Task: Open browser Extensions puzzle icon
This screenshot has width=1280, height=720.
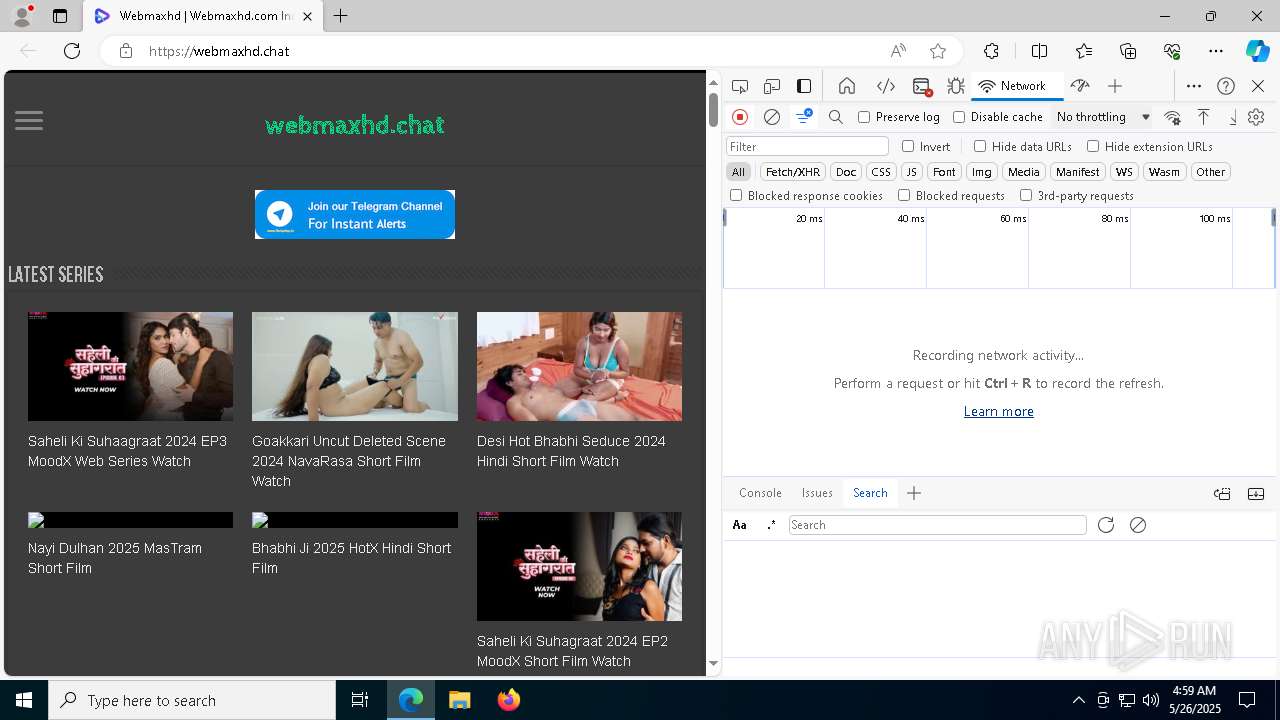Action: pyautogui.click(x=991, y=51)
